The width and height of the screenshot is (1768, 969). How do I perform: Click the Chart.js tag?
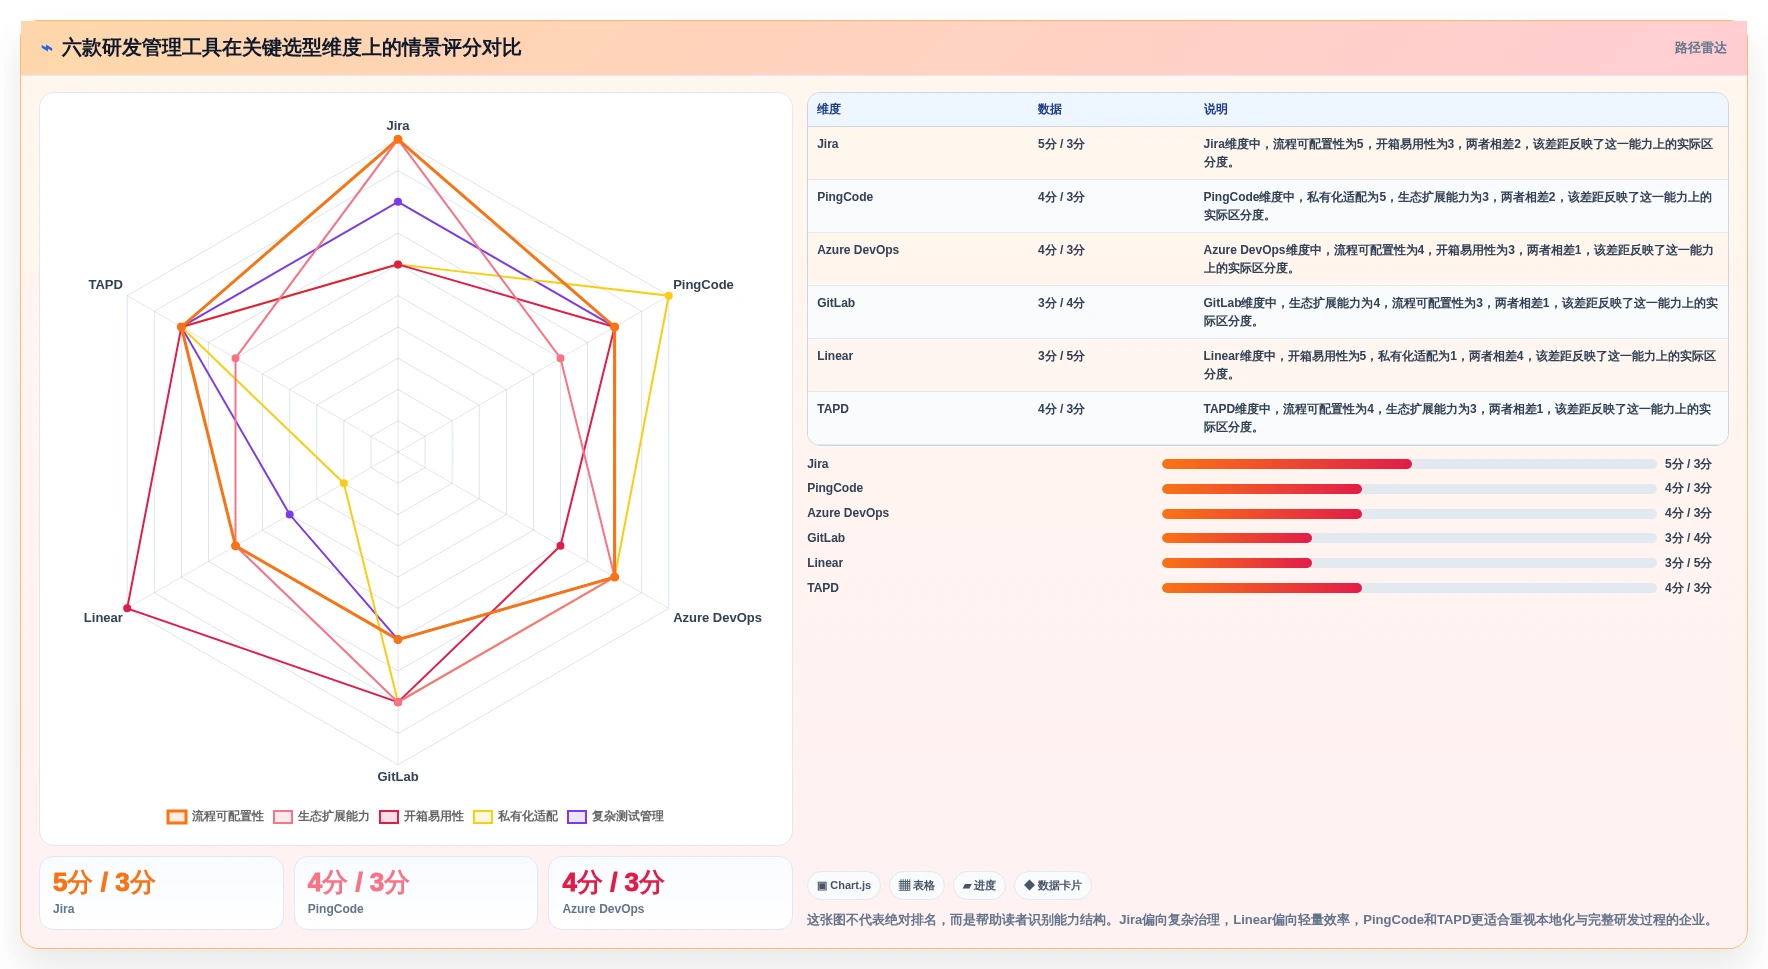[x=844, y=886]
